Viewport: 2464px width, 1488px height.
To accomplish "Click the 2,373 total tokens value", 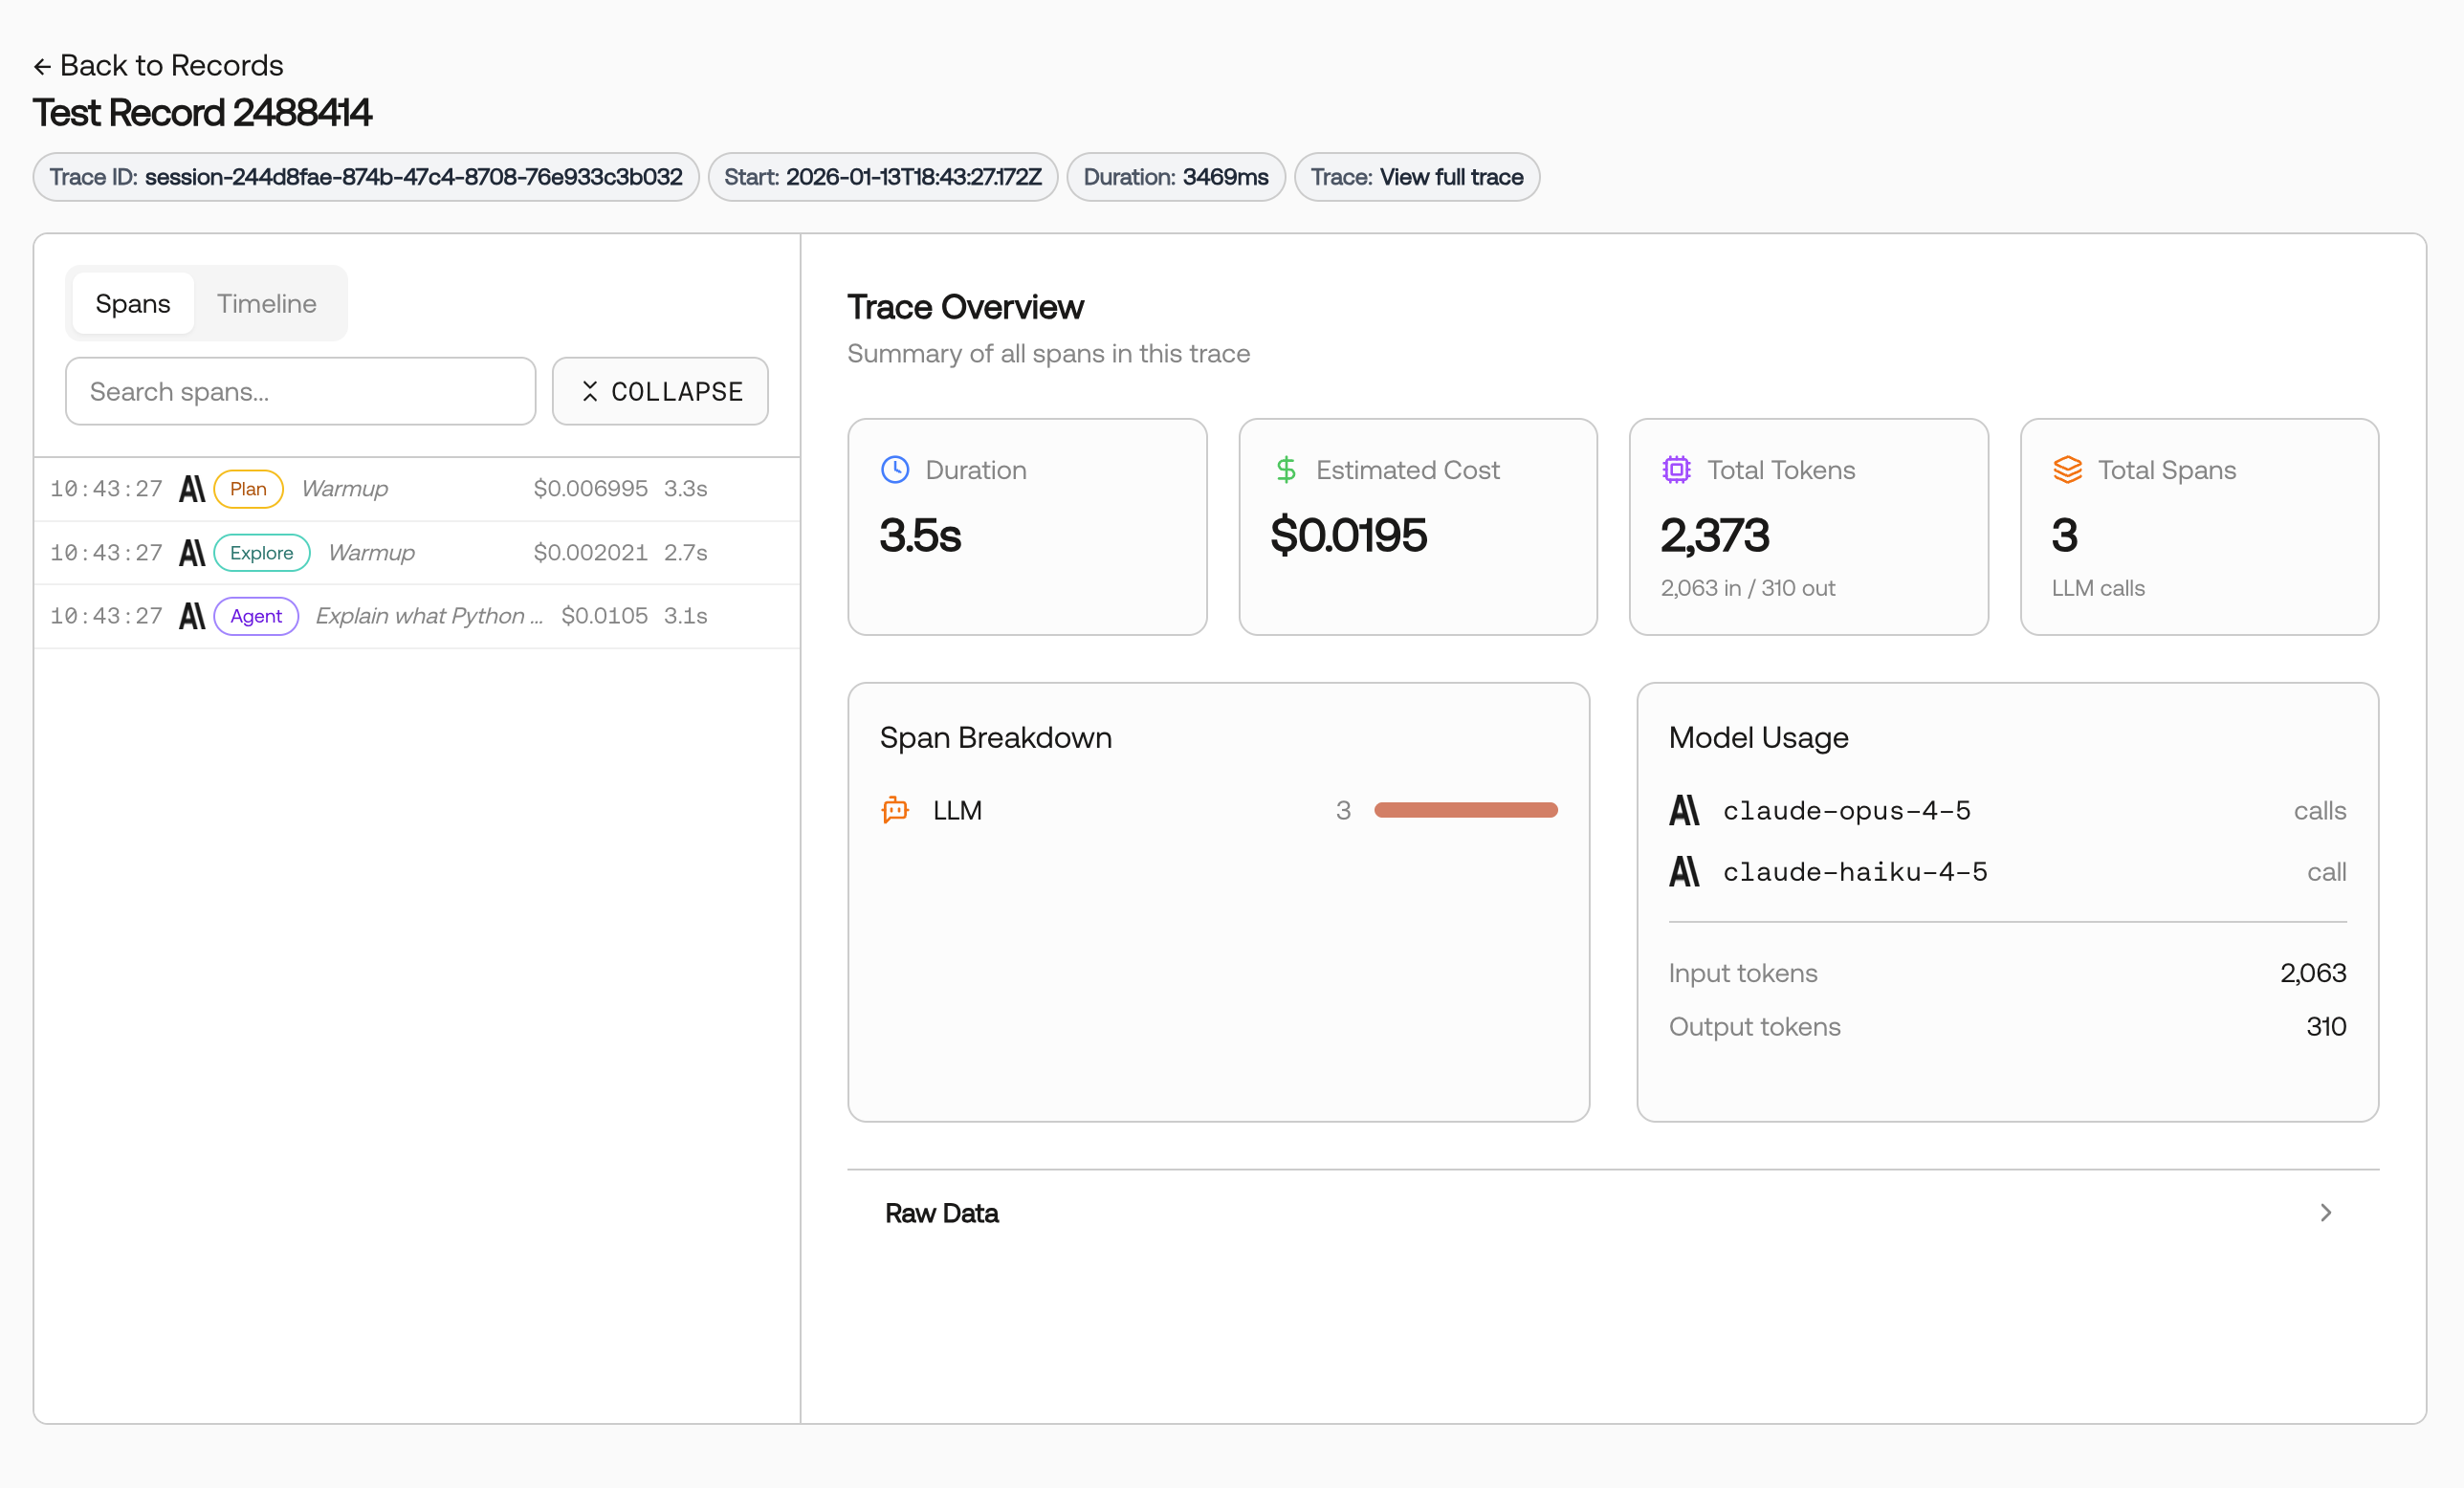I will pos(1714,535).
